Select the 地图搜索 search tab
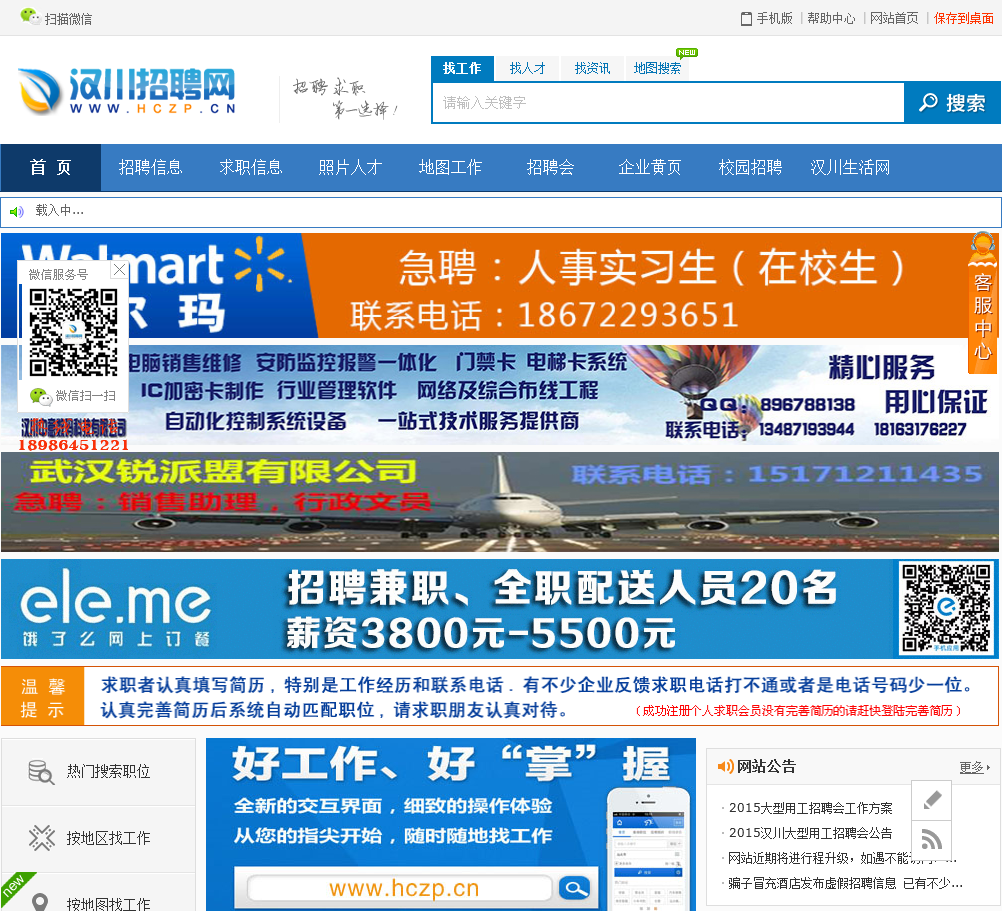 click(657, 68)
